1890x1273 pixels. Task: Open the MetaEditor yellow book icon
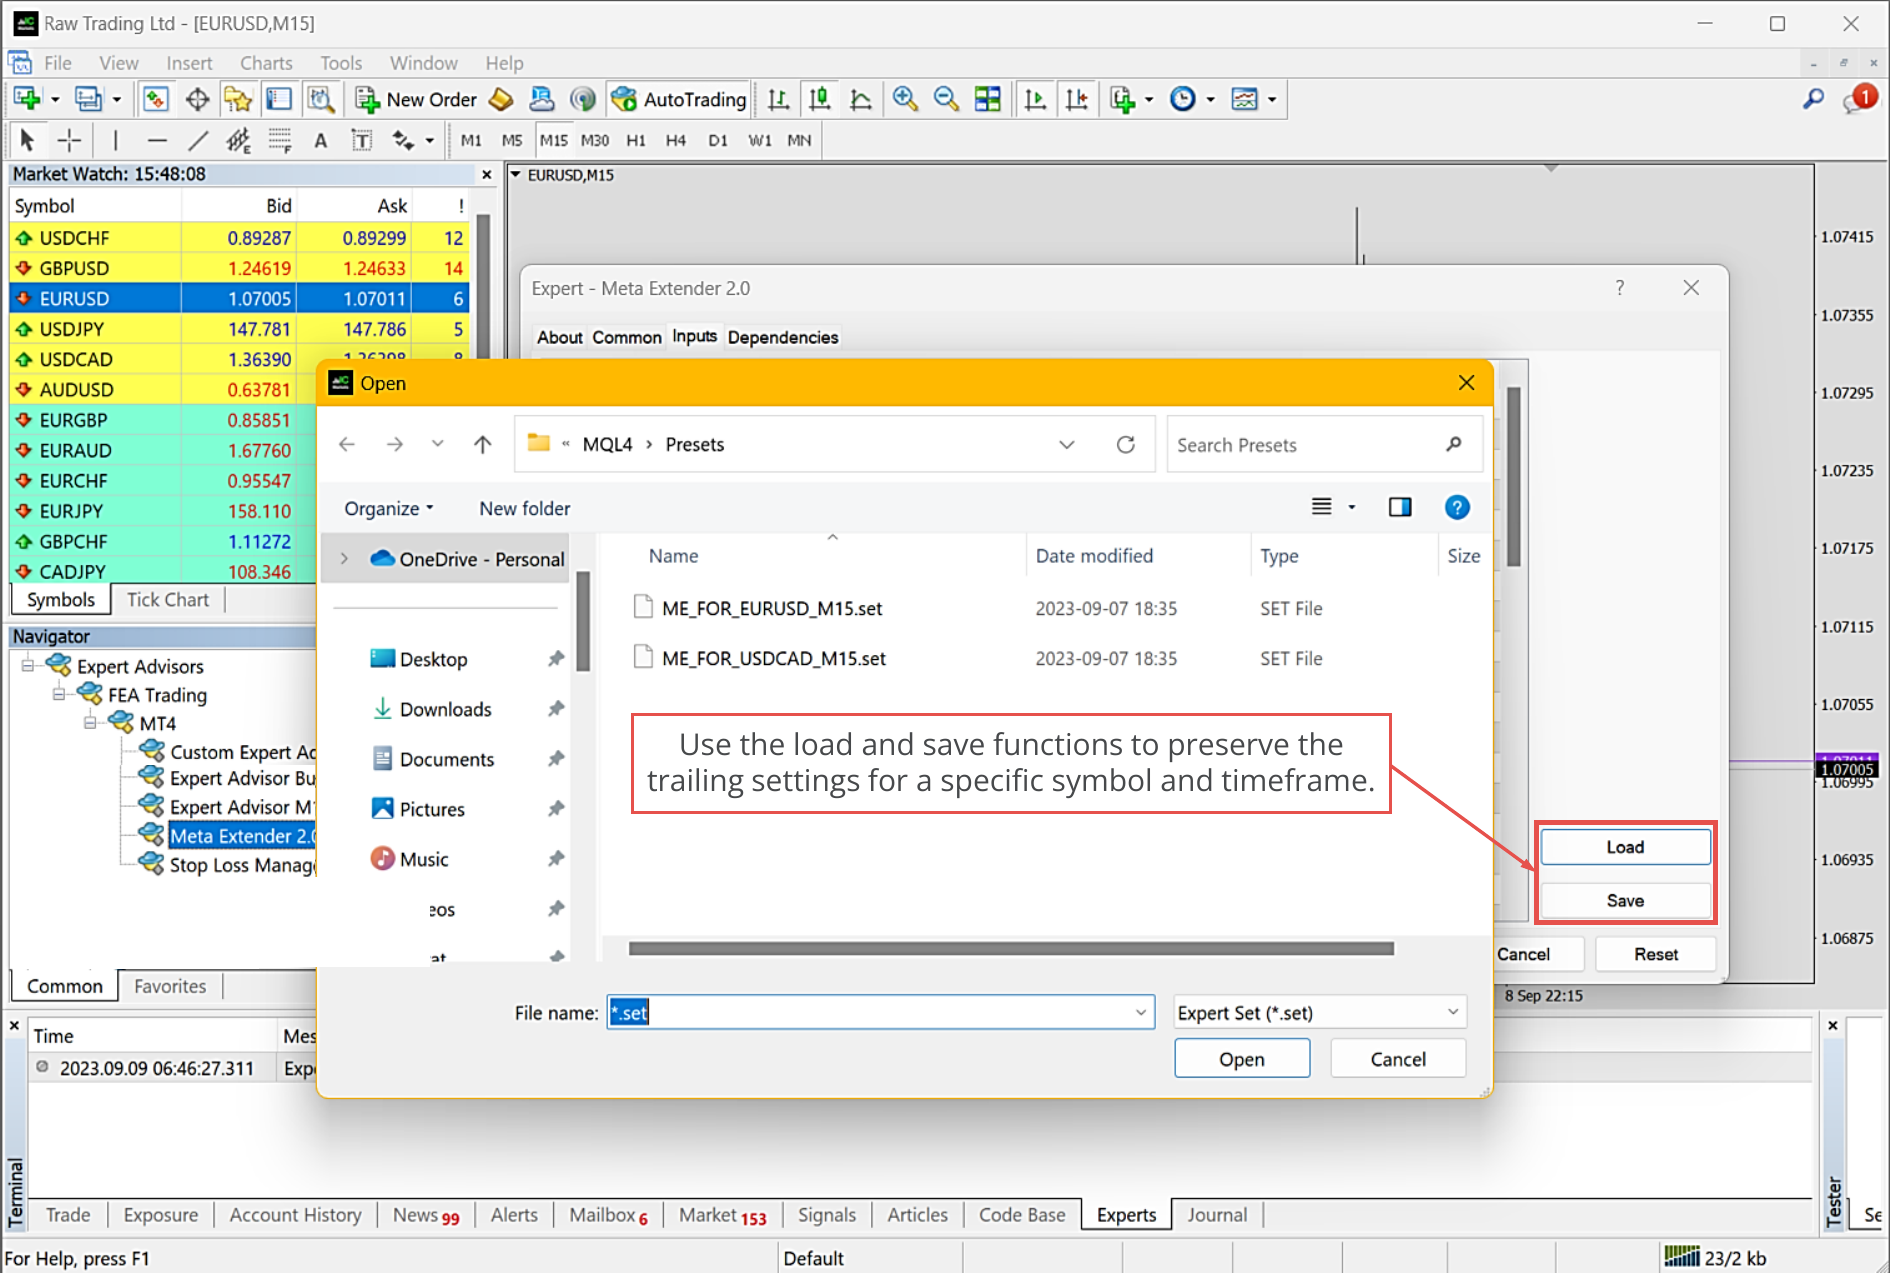501,99
